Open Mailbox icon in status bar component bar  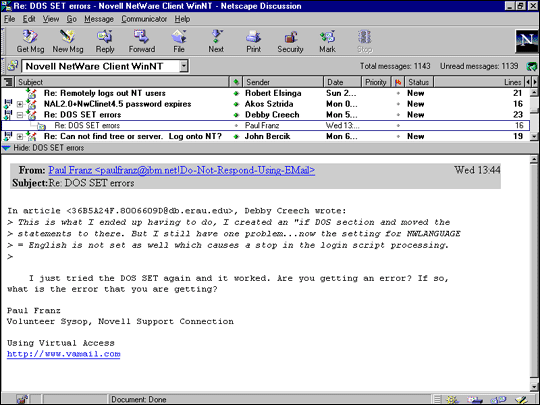click(x=475, y=400)
